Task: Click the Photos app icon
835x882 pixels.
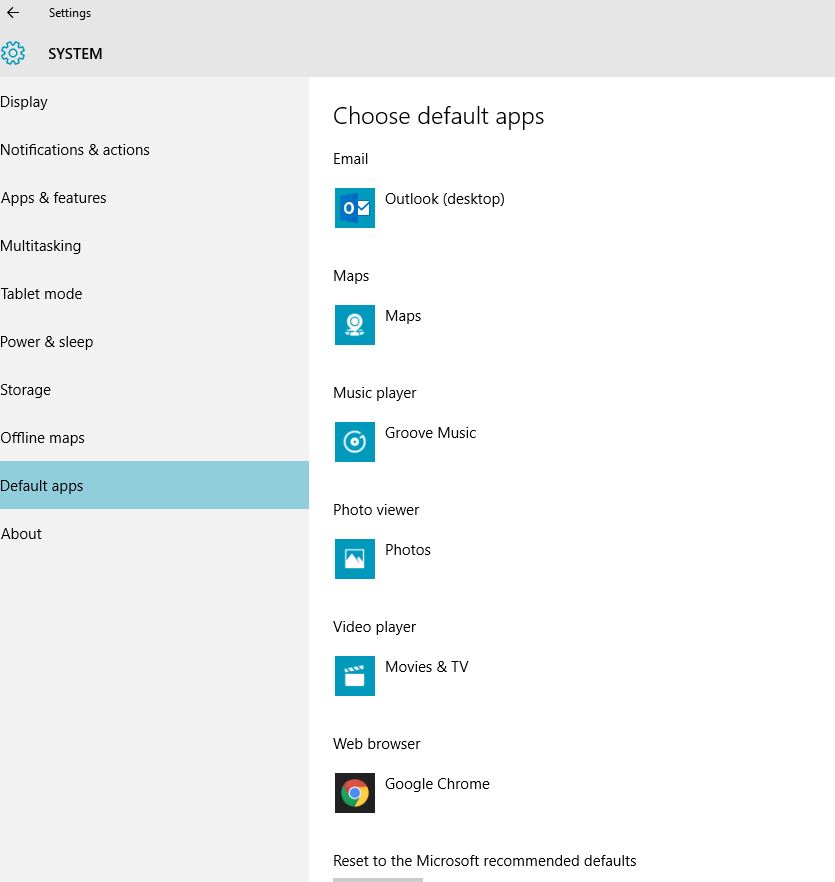Action: tap(354, 559)
